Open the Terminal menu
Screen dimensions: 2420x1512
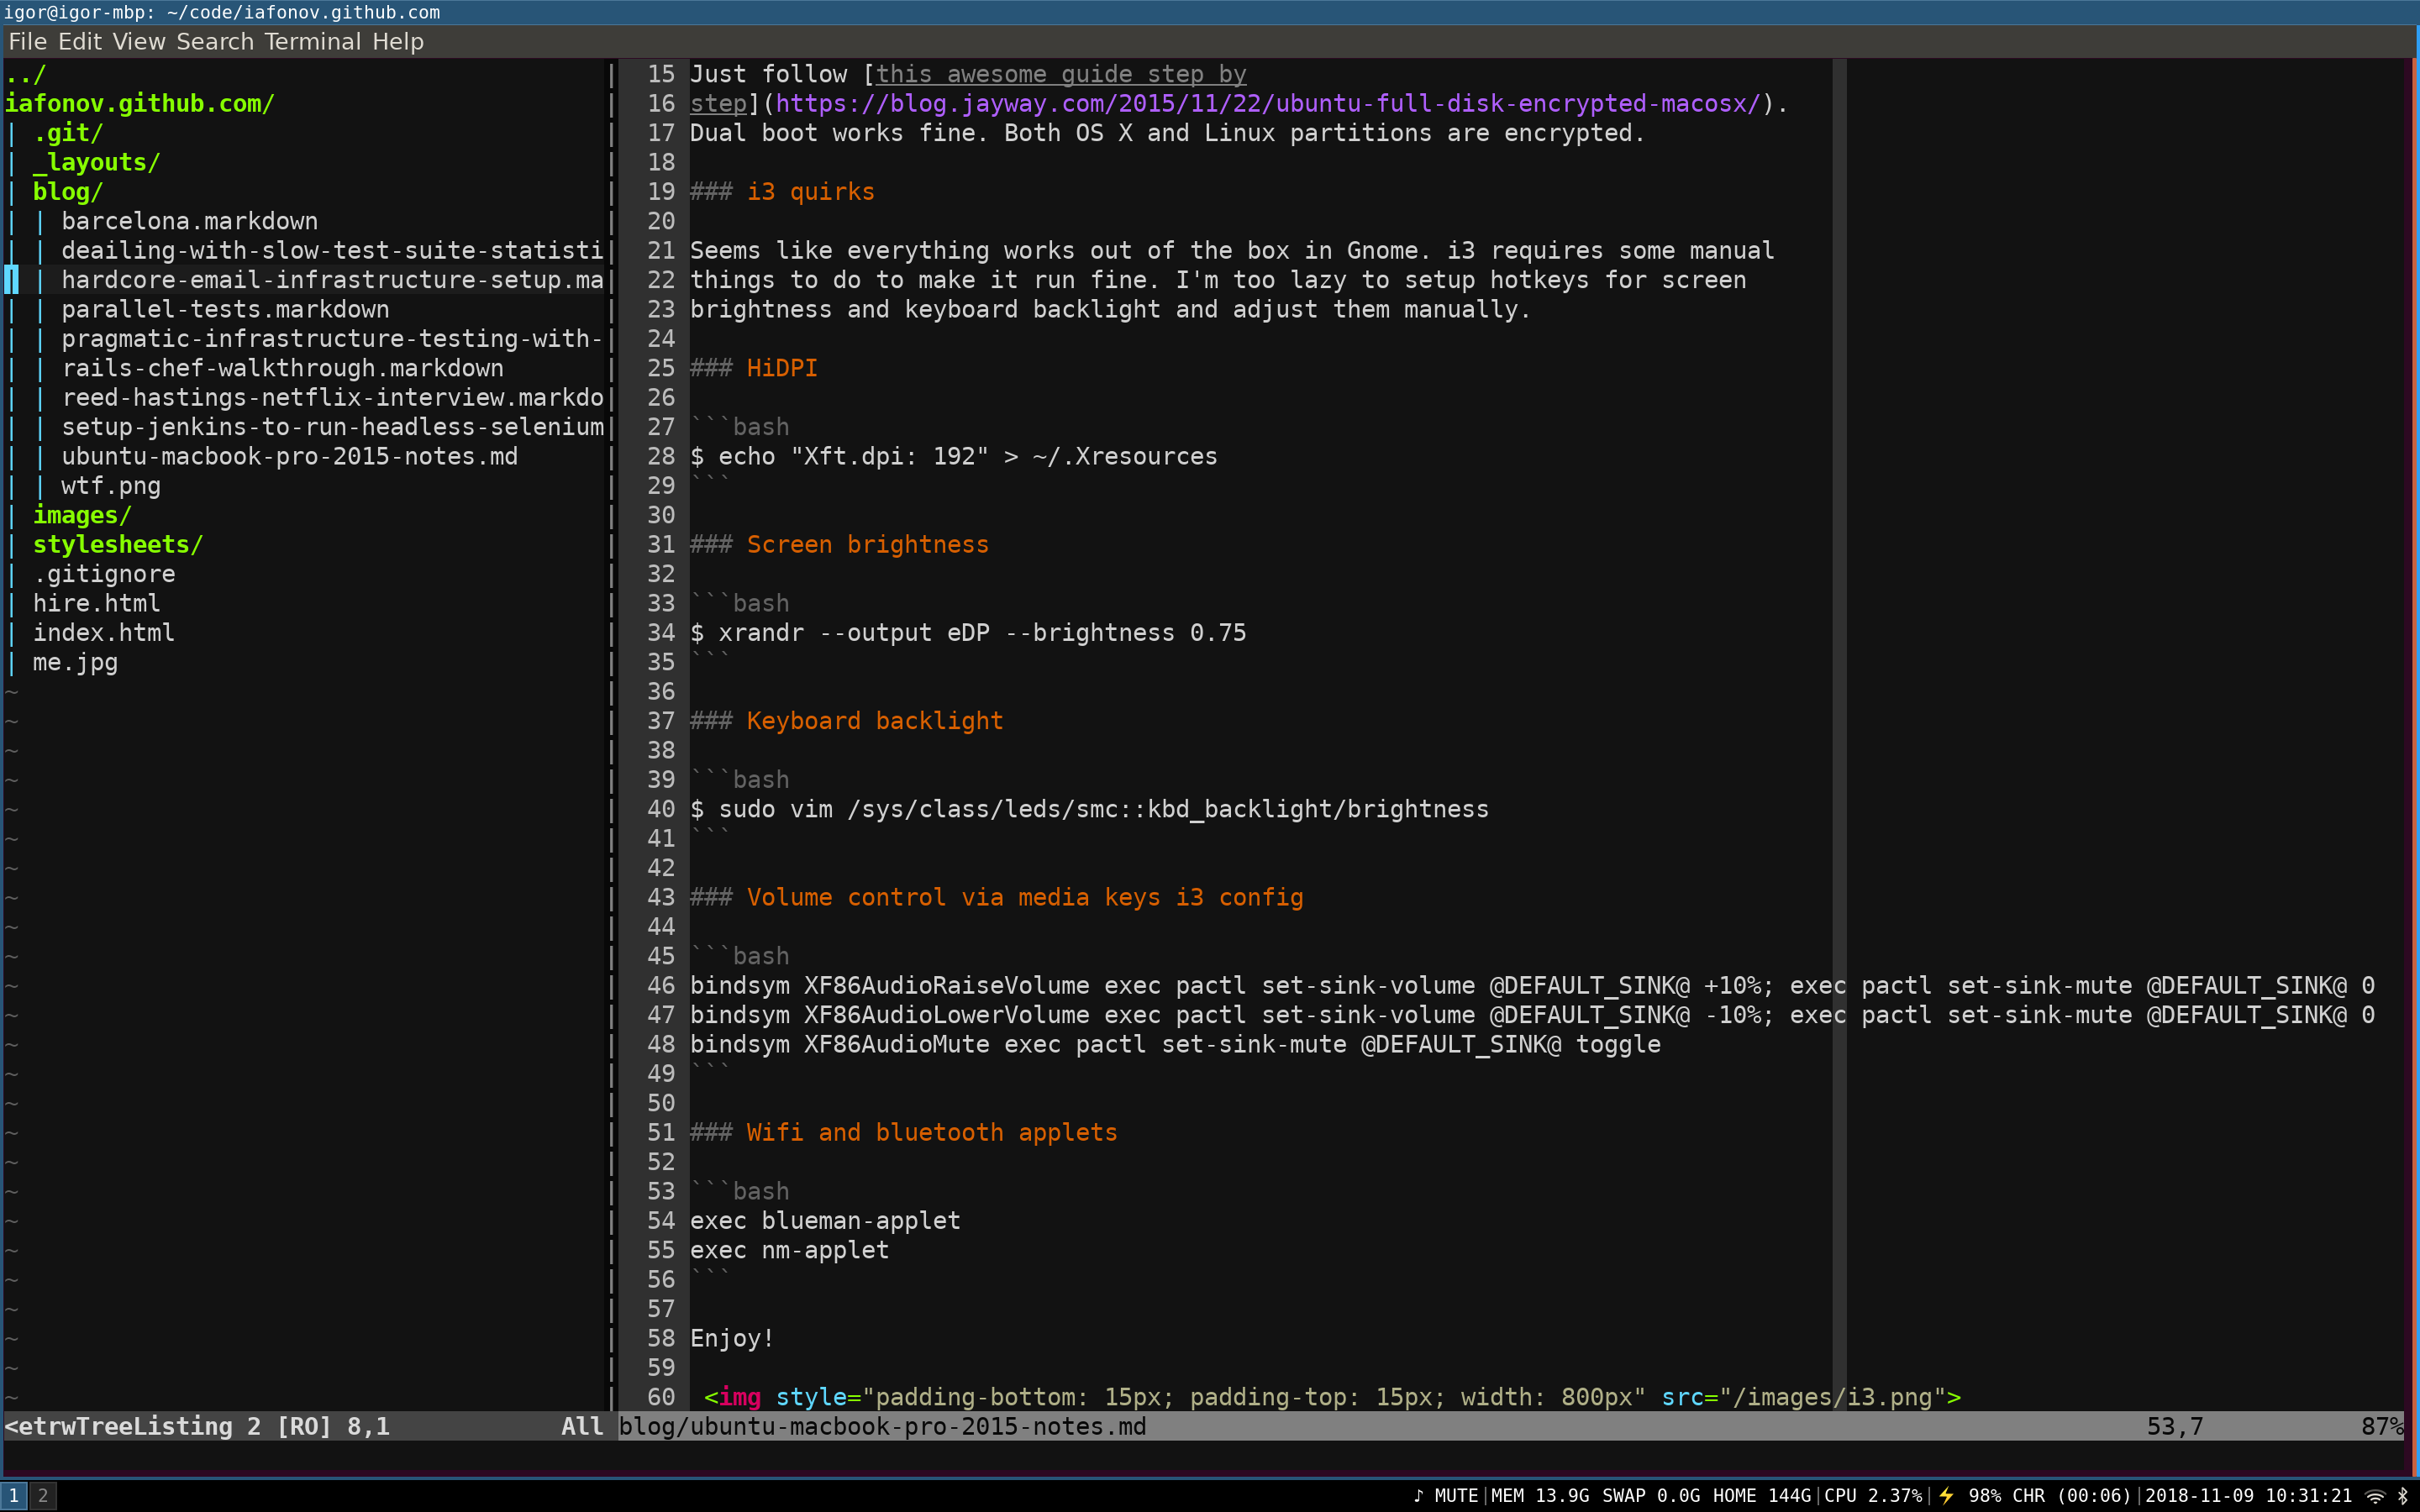click(312, 42)
